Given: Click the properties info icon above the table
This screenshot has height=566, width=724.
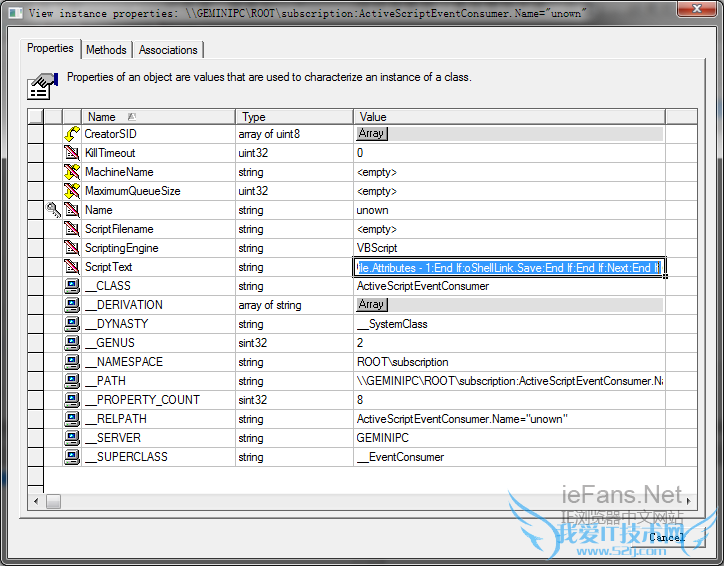Looking at the screenshot, I should (x=41, y=85).
